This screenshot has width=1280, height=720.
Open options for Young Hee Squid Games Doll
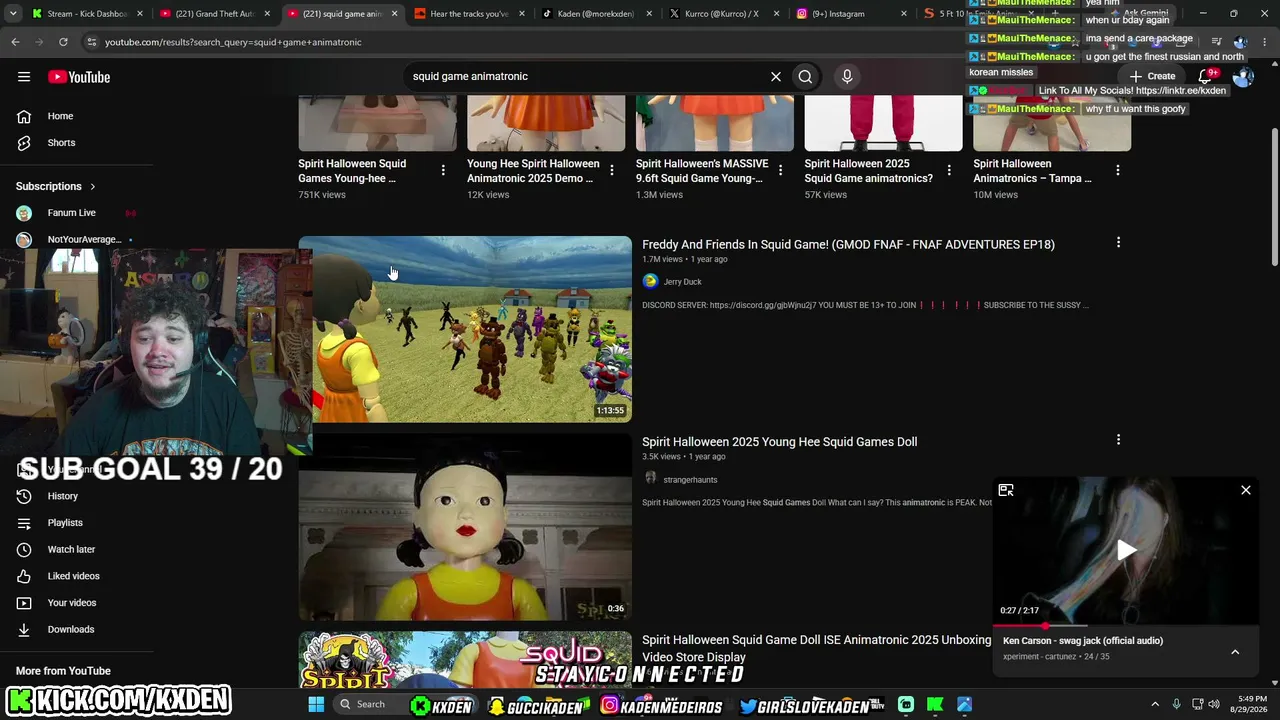pos(1118,439)
